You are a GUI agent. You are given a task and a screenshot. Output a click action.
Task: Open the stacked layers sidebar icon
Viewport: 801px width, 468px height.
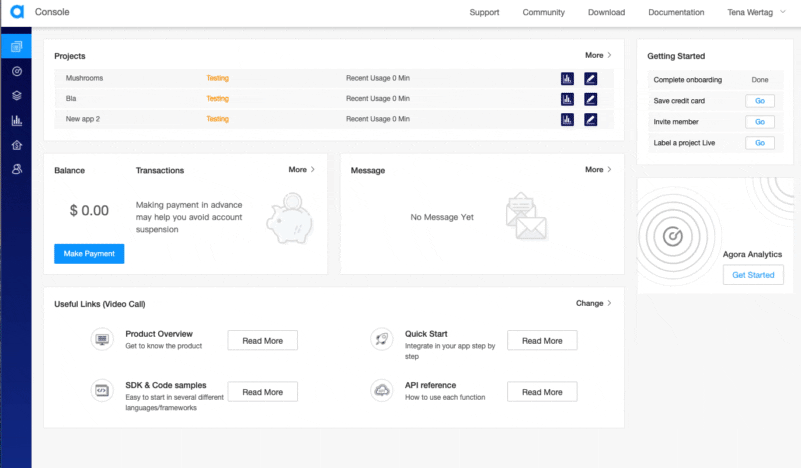click(16, 96)
